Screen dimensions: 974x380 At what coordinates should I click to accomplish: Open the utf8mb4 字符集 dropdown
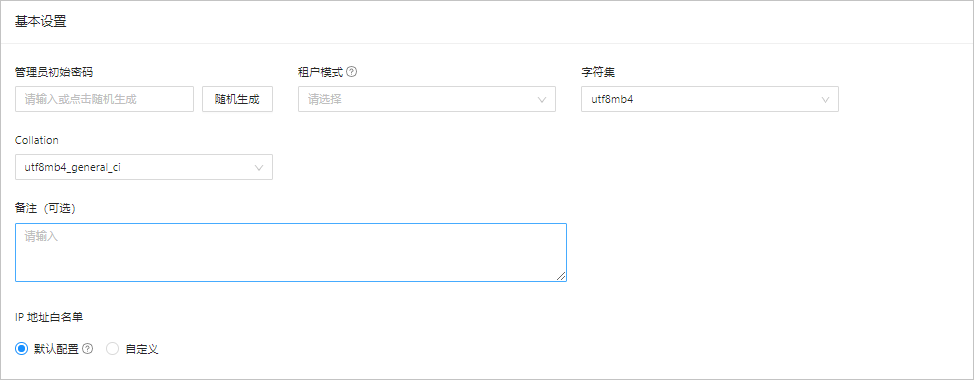tap(710, 99)
